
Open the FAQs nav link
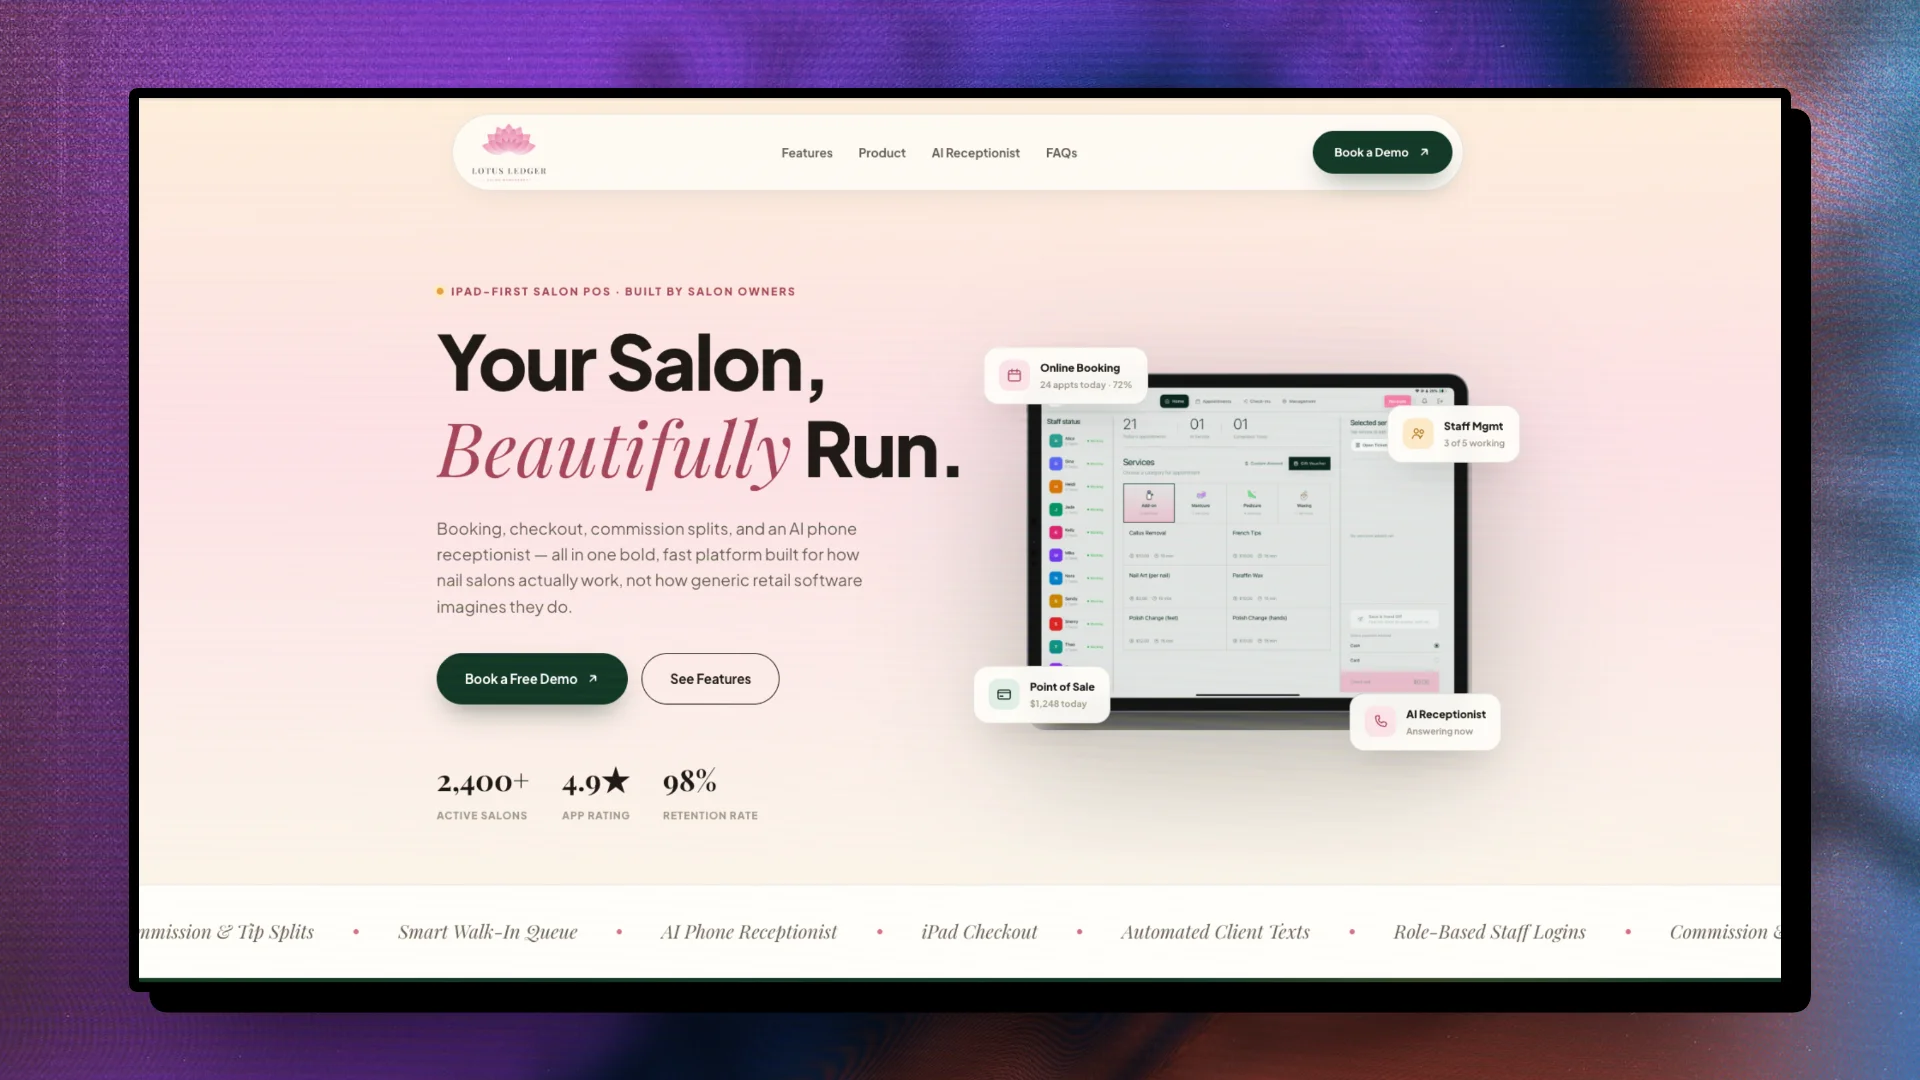coord(1061,153)
